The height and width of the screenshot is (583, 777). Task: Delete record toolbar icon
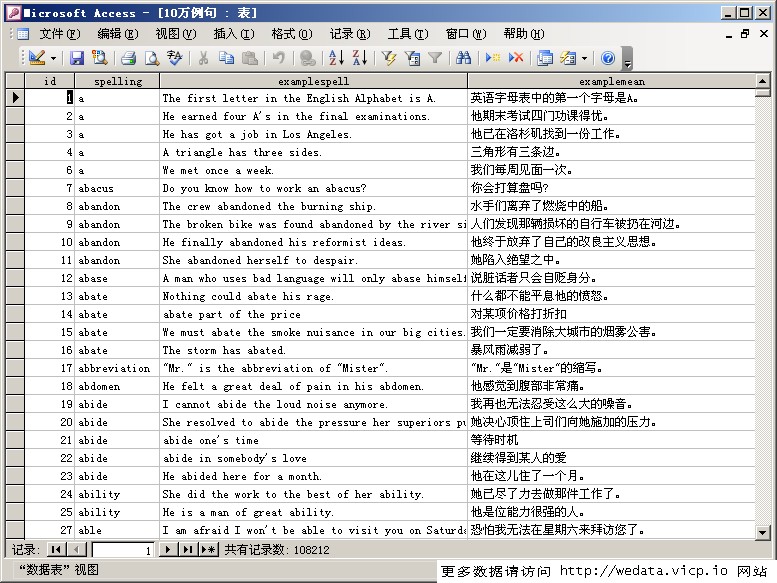[x=516, y=58]
